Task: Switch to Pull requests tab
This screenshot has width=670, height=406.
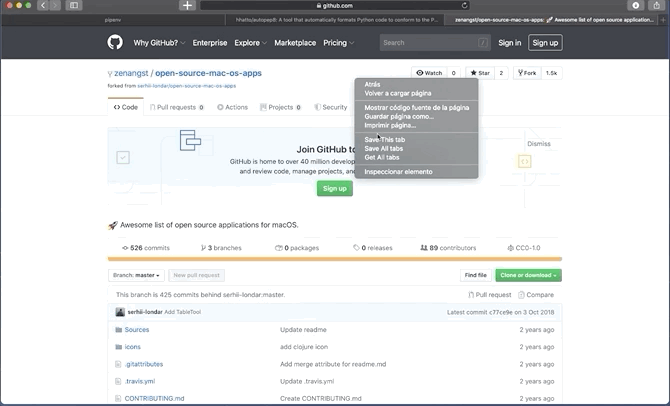Action: [176, 107]
